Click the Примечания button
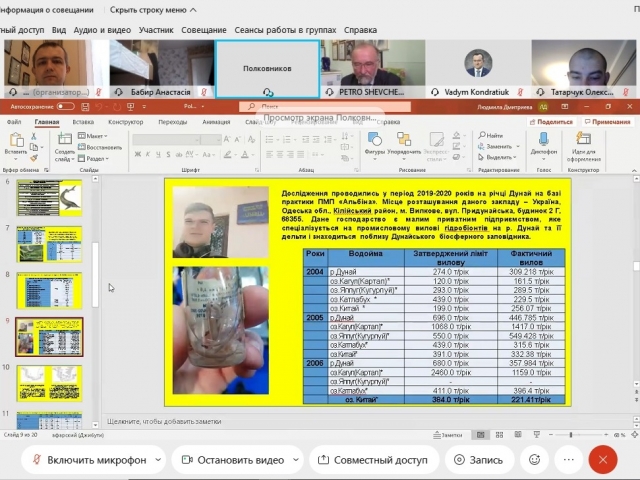 point(608,122)
